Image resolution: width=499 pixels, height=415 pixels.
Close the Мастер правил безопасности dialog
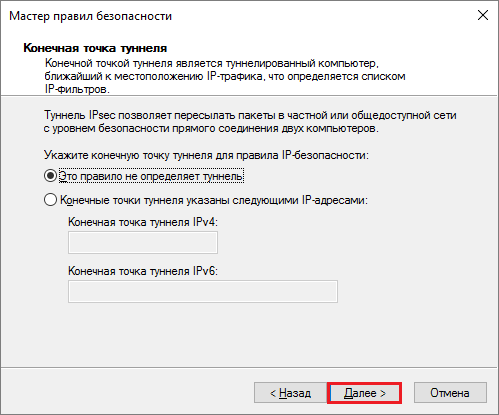tap(483, 15)
